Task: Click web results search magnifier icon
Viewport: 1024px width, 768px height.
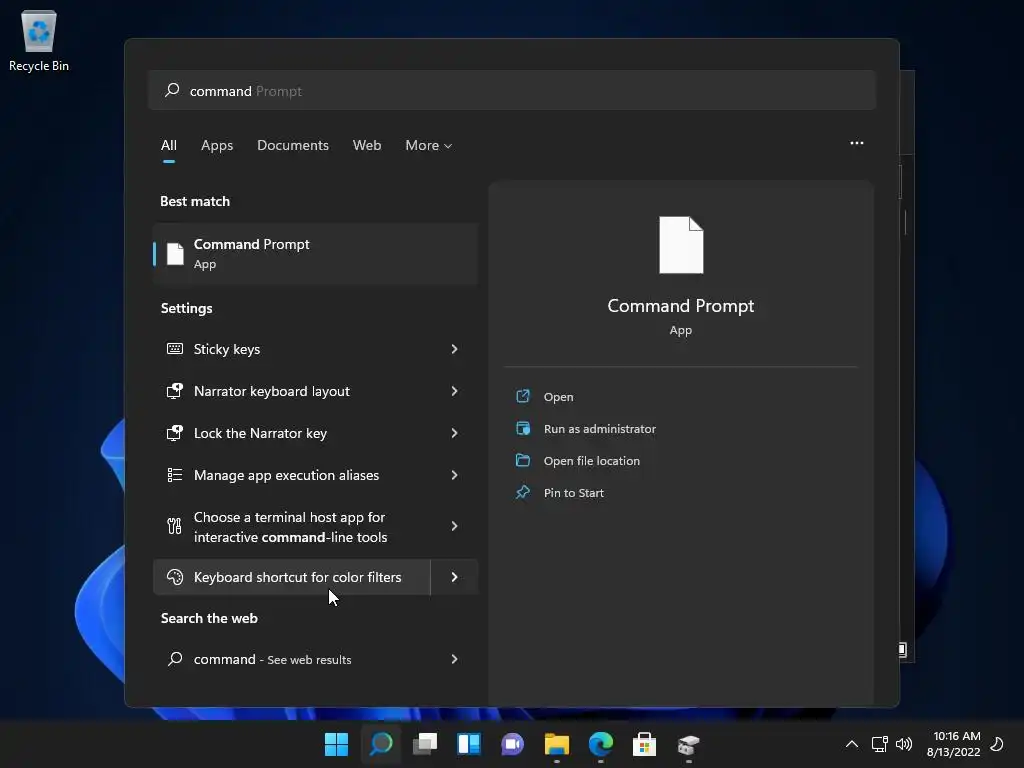Action: click(x=175, y=658)
